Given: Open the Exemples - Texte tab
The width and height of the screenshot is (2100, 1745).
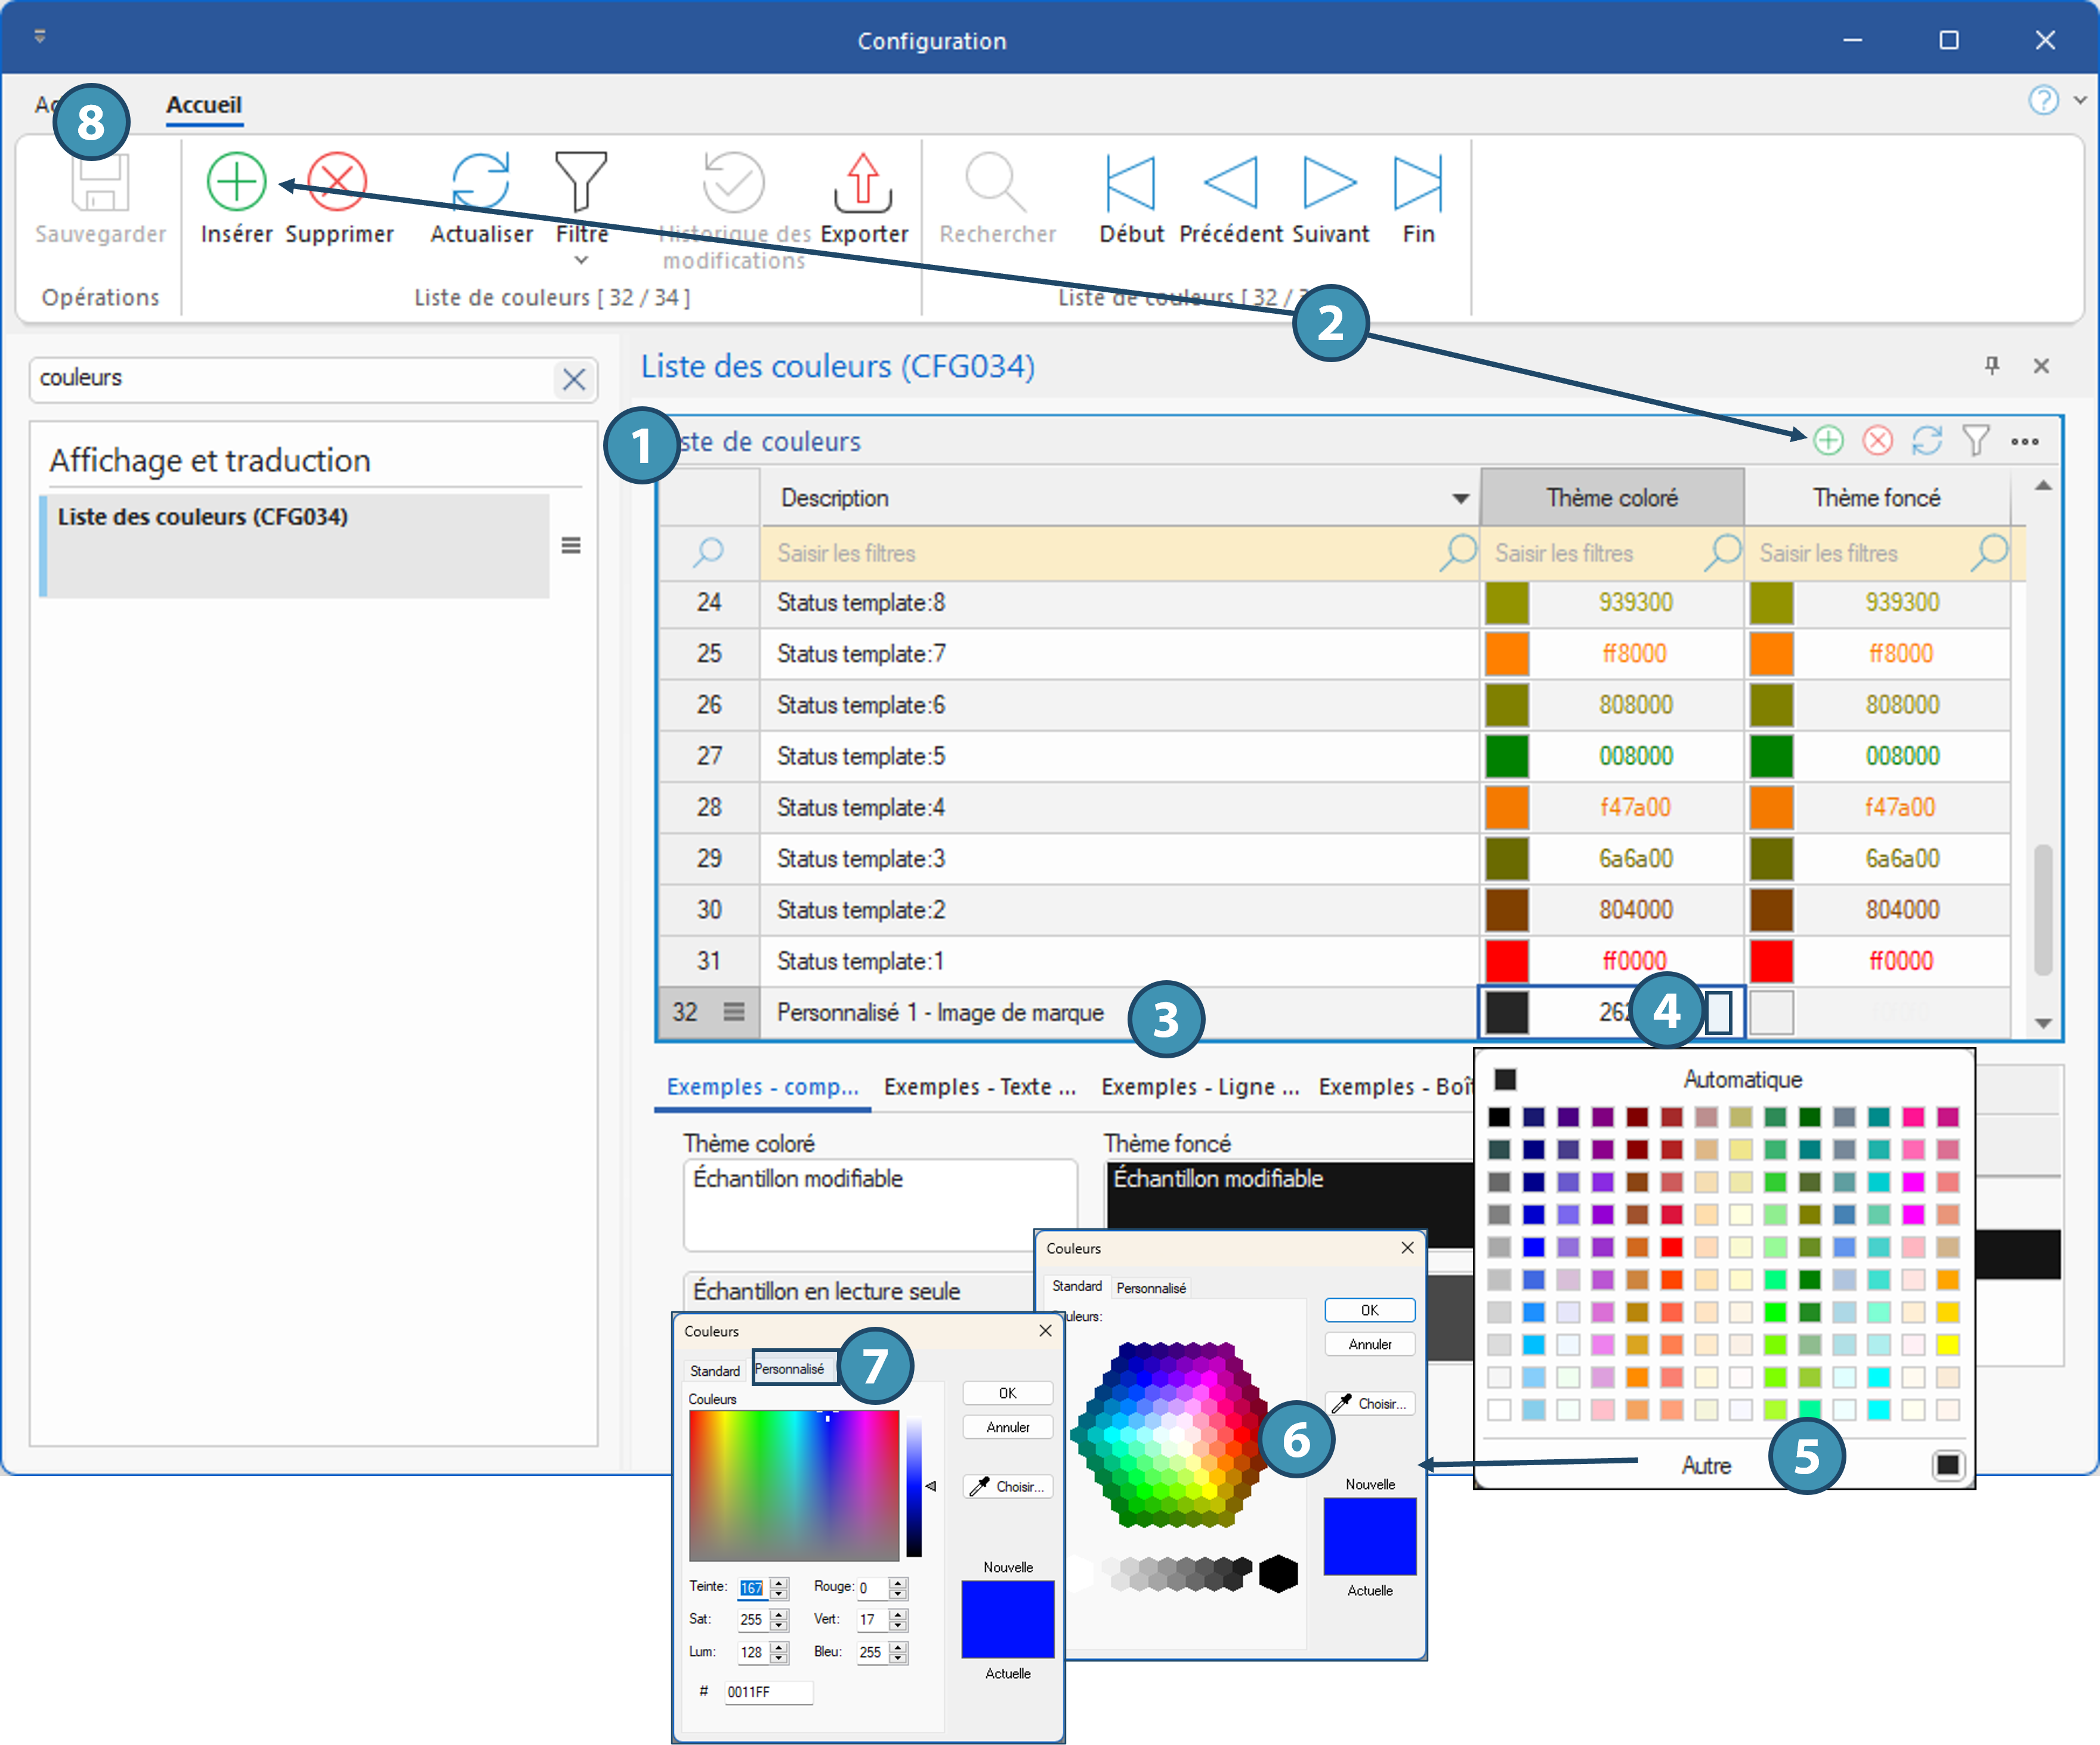Looking at the screenshot, I should pyautogui.click(x=980, y=1087).
